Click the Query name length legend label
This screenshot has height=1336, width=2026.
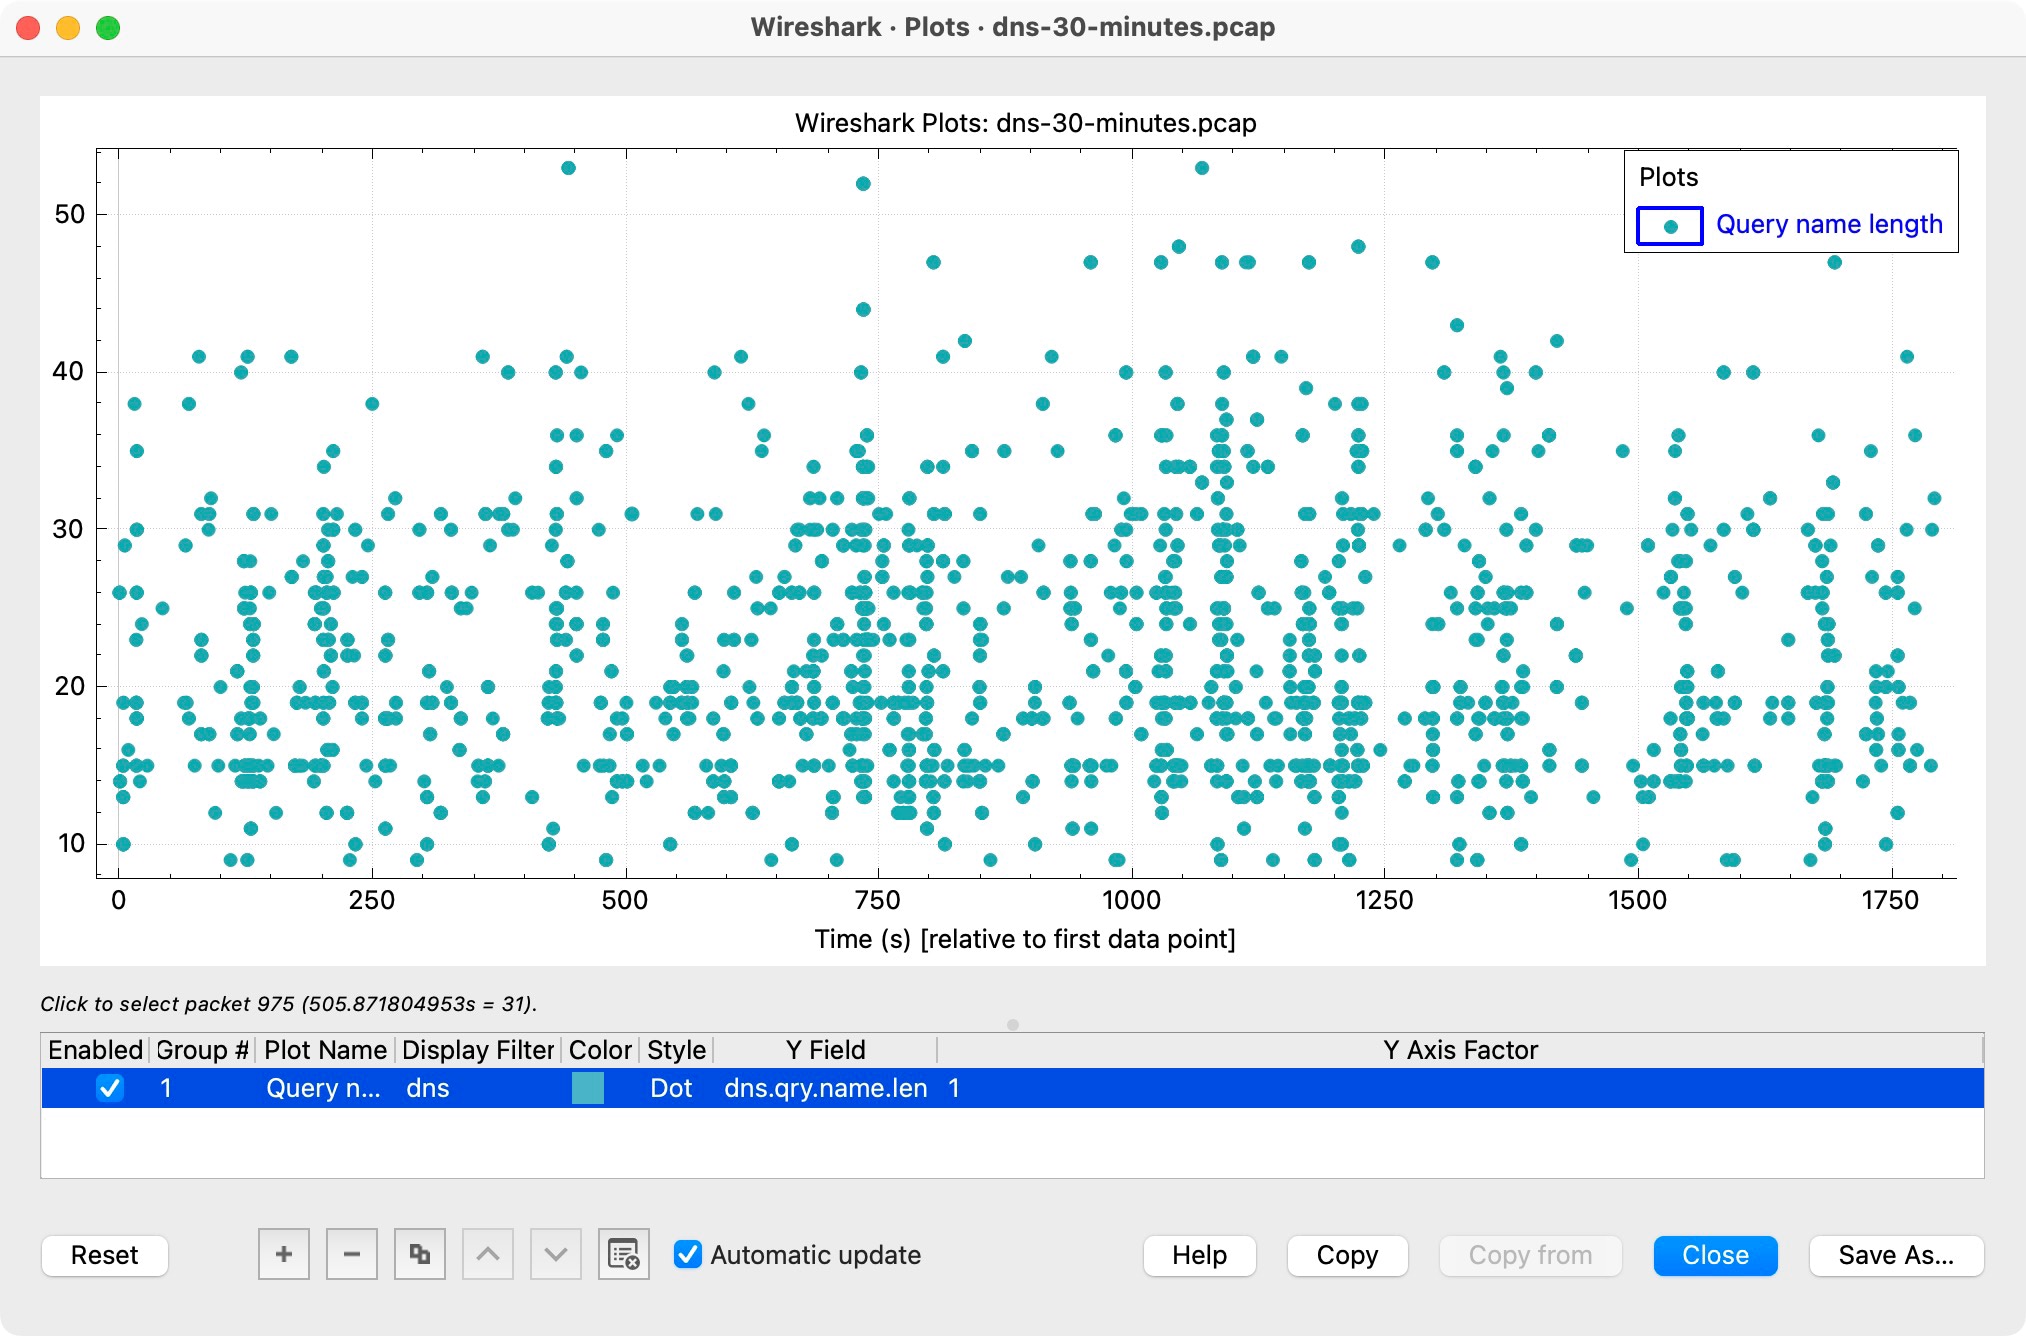[x=1828, y=224]
